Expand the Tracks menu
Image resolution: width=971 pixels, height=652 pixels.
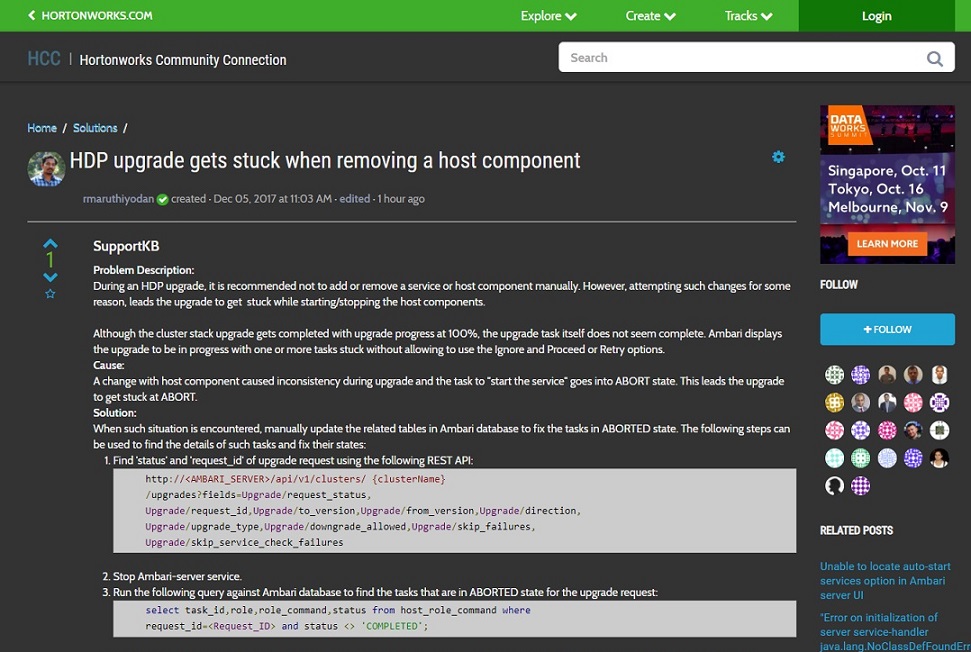[x=748, y=16]
